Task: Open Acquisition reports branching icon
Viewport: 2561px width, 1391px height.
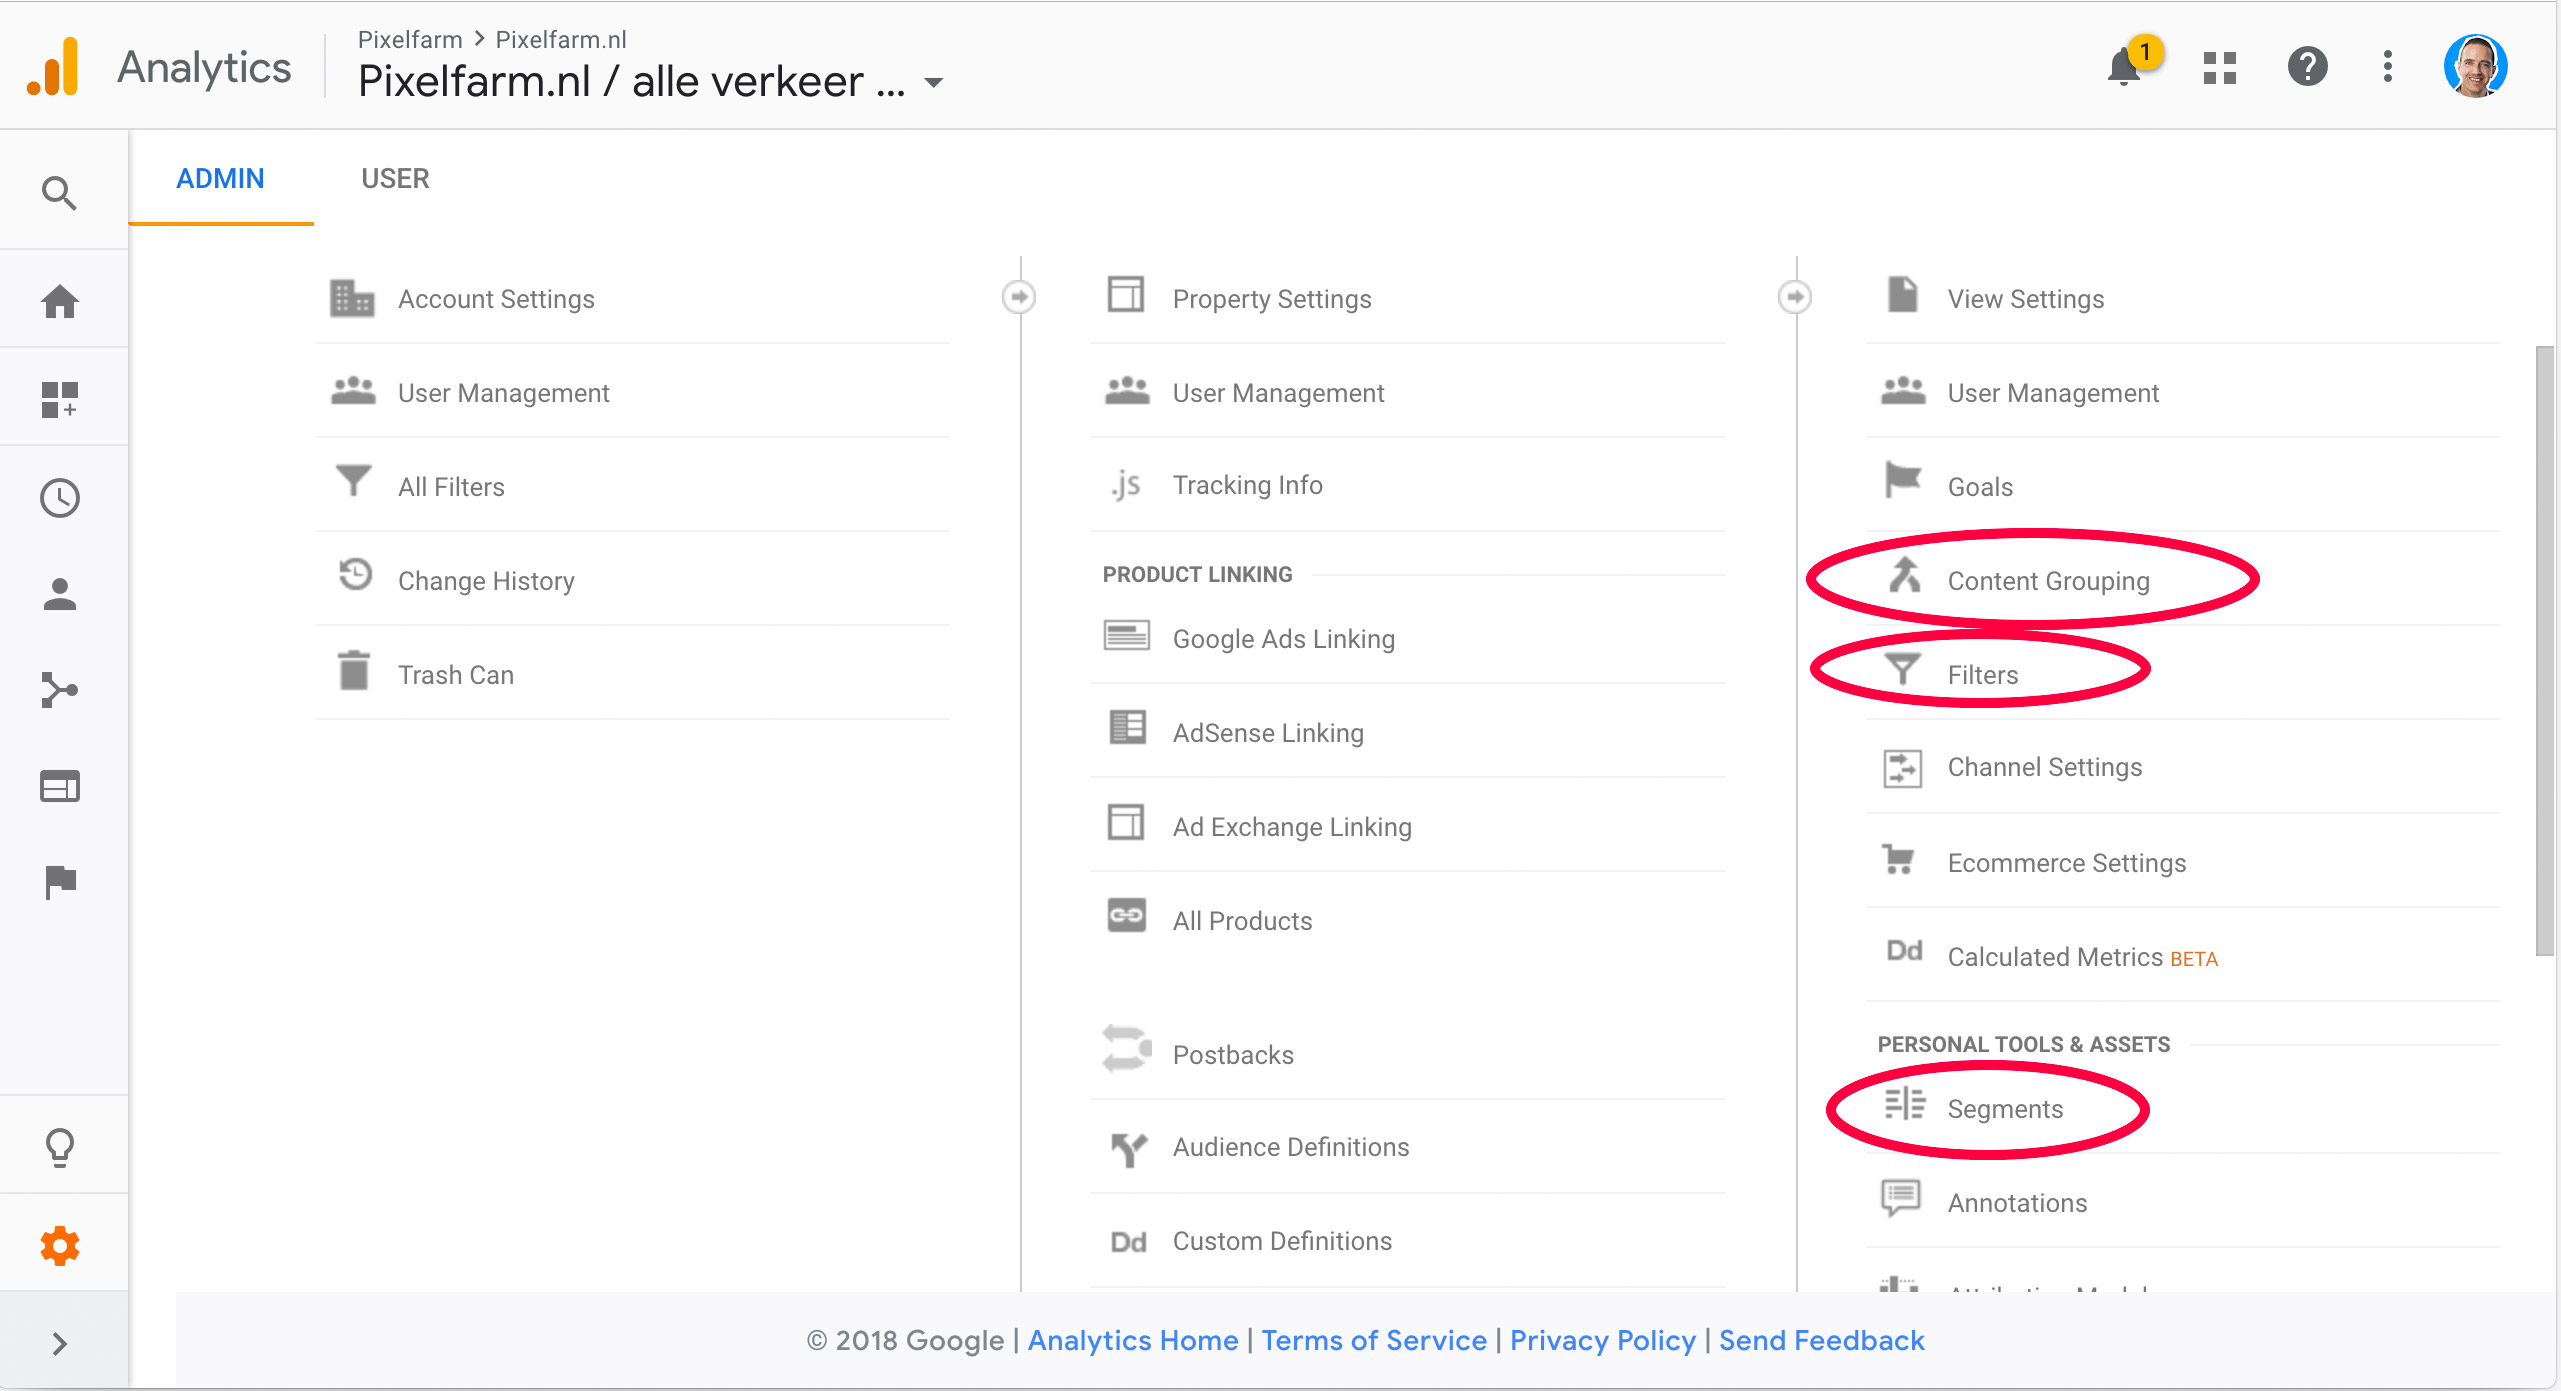Action: [x=59, y=690]
